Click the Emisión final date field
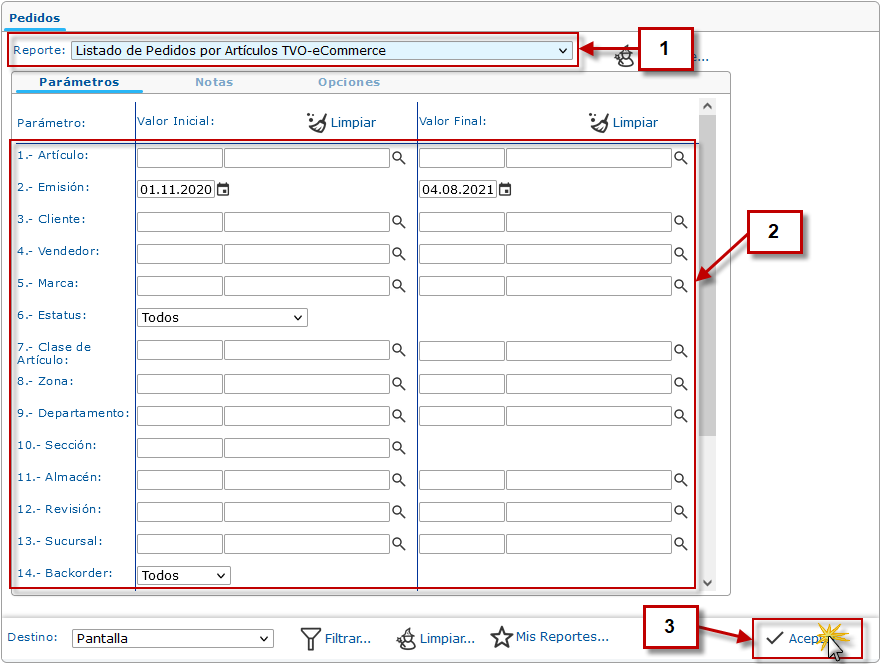Image resolution: width=881 pixels, height=664 pixels. (458, 189)
